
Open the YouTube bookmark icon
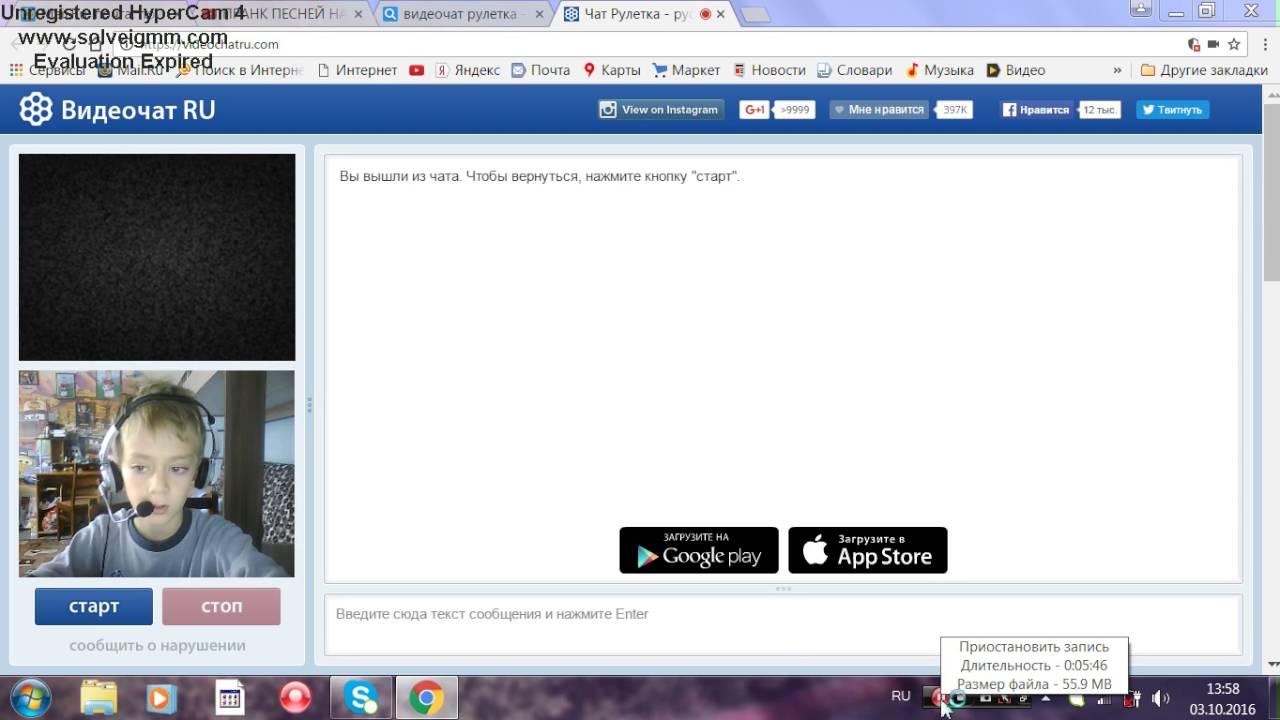tap(416, 70)
